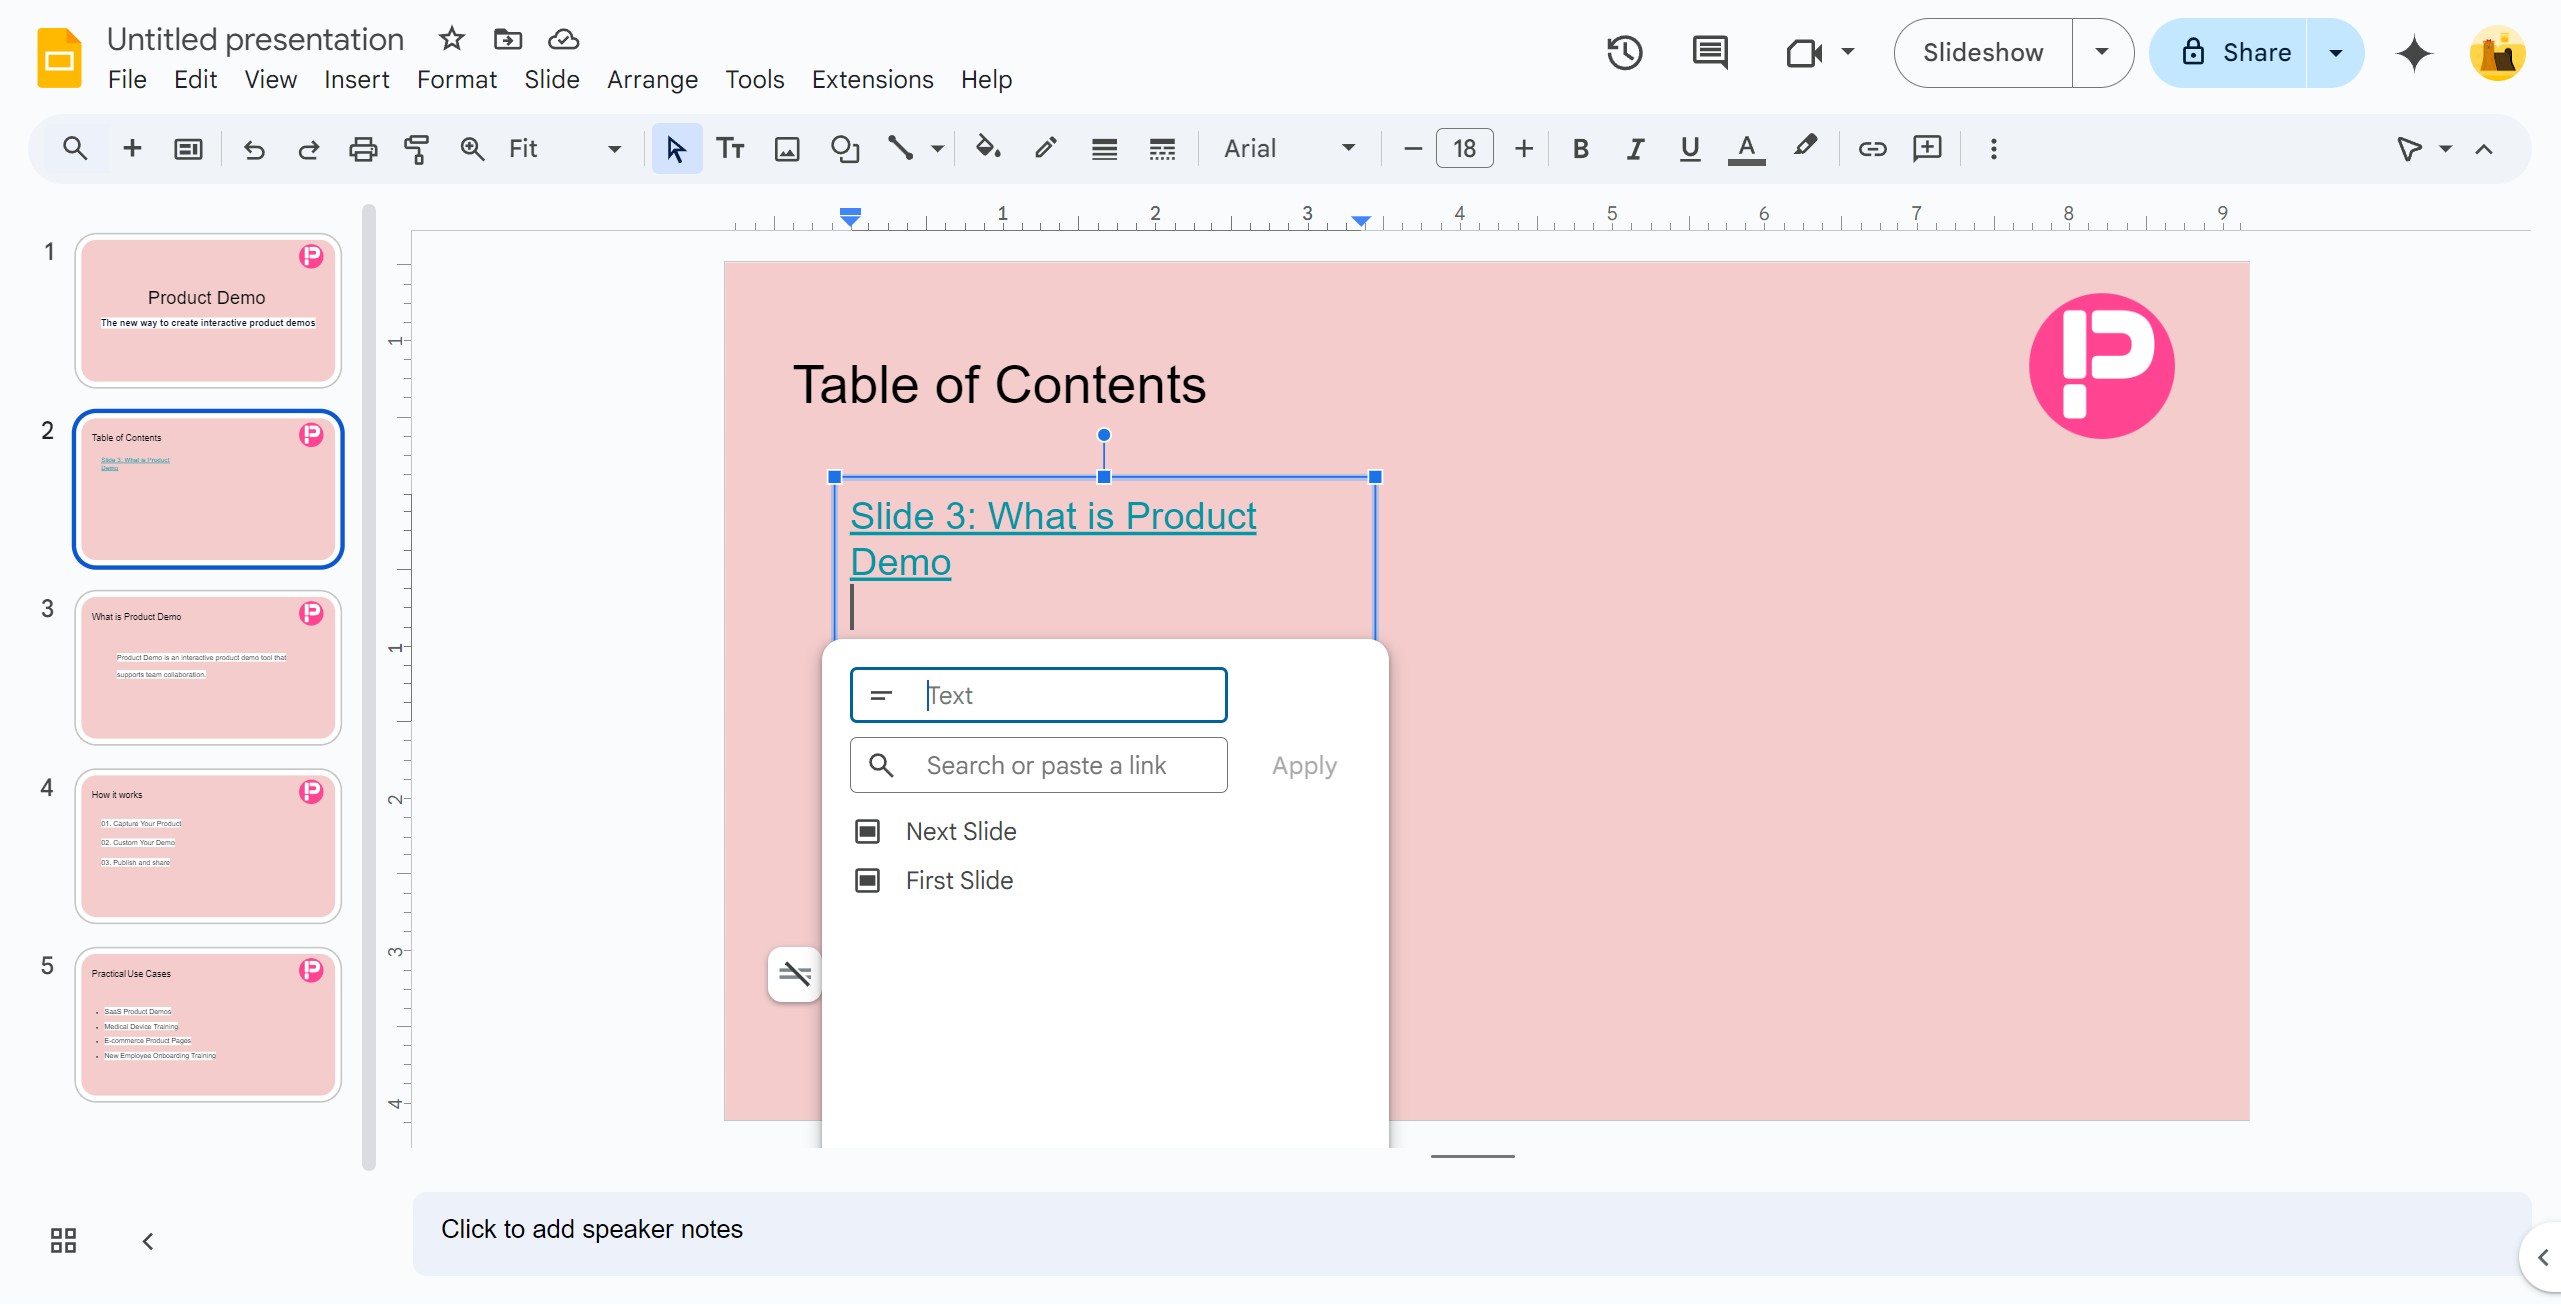
Task: Open the Arial font dropdown
Action: [x=1290, y=149]
